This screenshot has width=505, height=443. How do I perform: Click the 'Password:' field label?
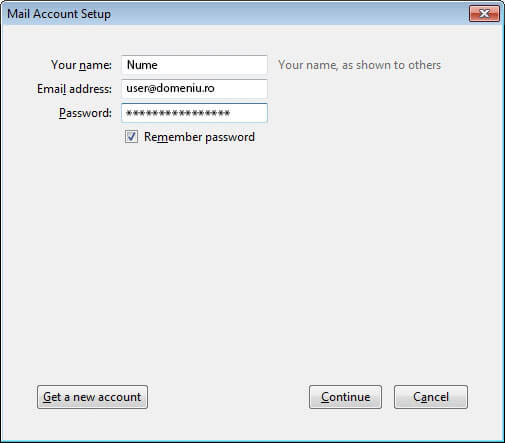[x=85, y=113]
